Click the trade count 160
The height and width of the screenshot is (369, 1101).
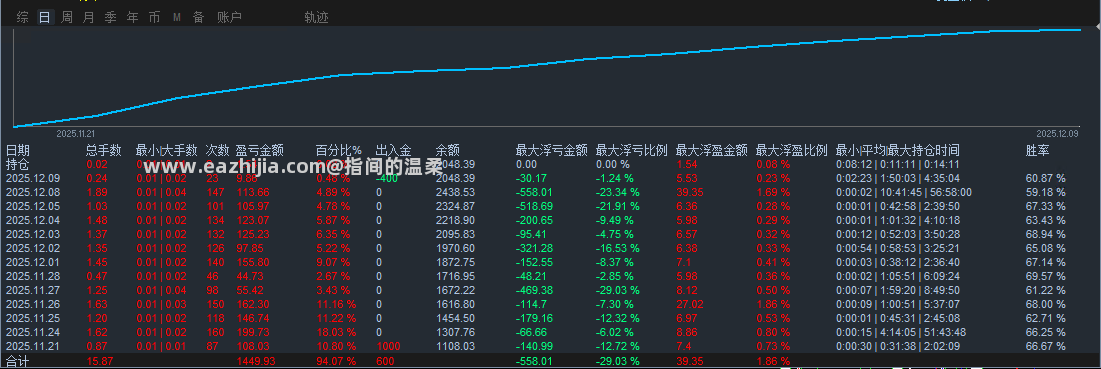point(215,333)
